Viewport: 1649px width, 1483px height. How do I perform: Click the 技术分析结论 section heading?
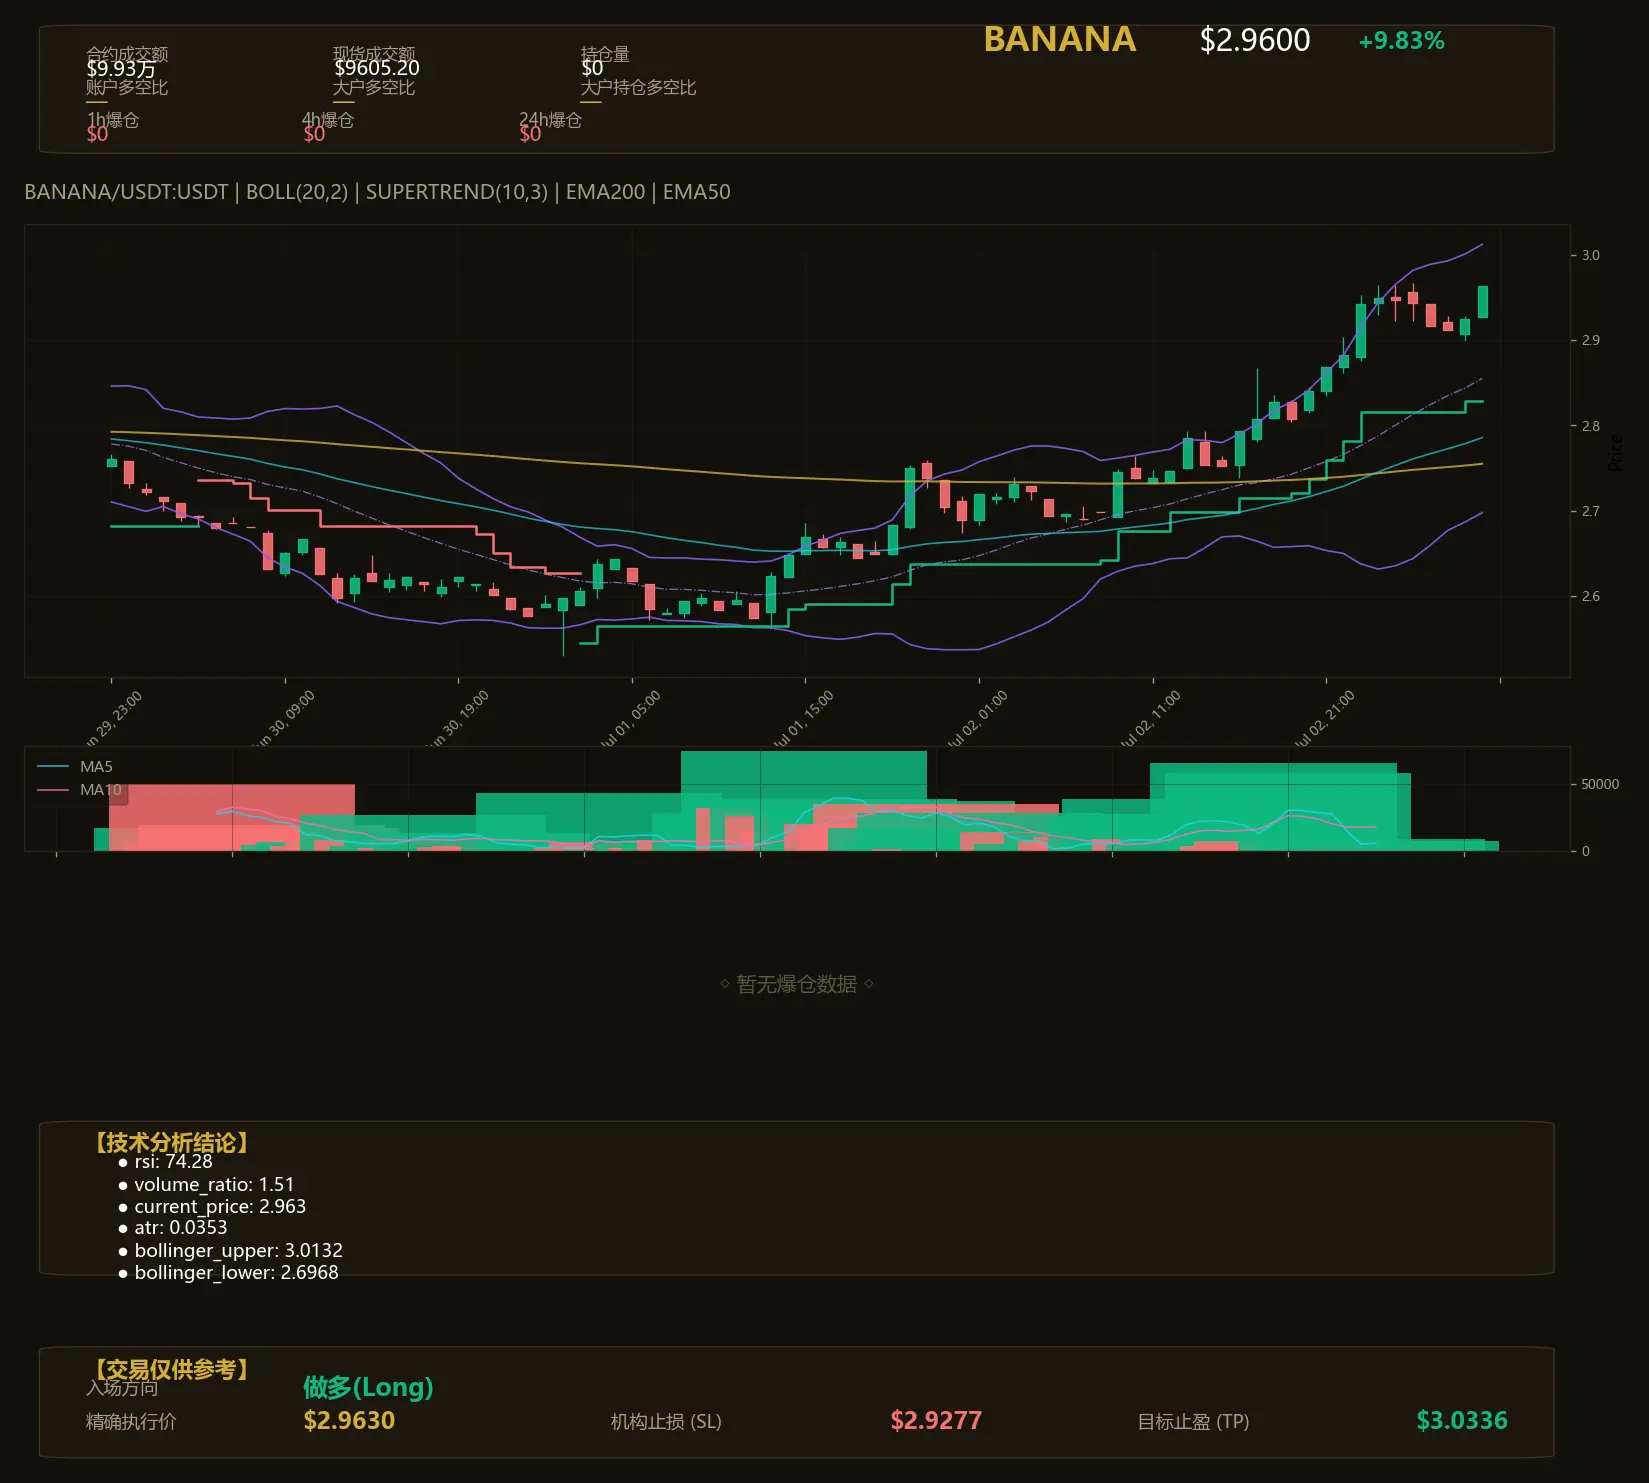172,1143
